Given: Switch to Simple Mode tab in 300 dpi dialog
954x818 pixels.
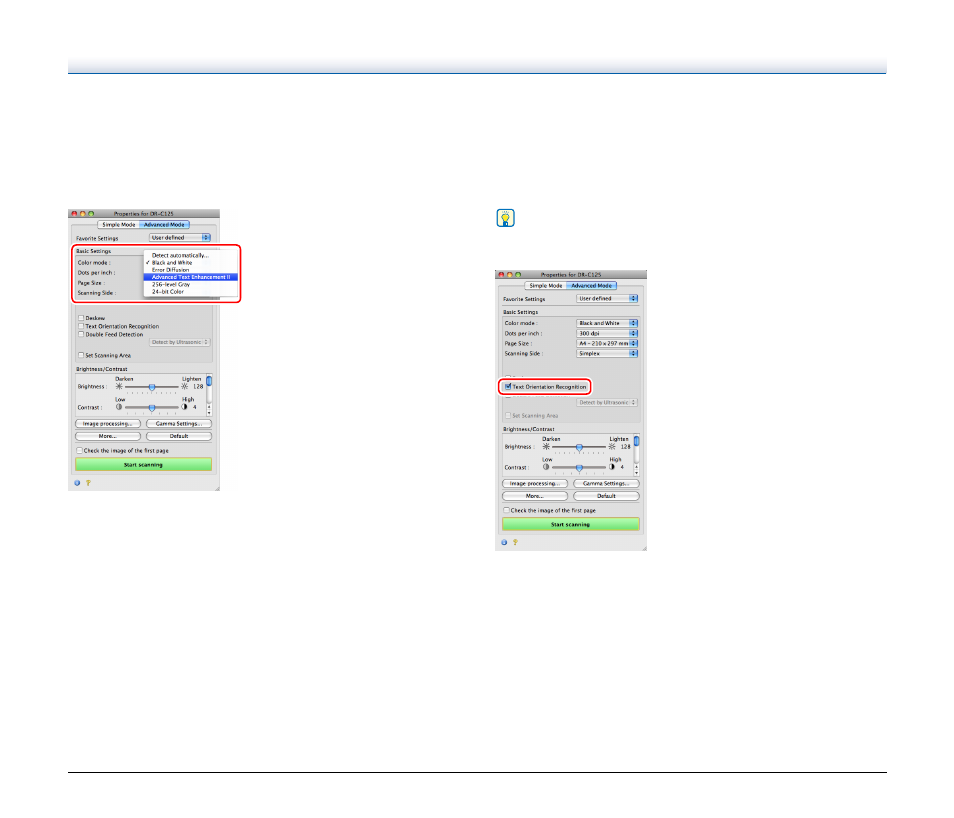Looking at the screenshot, I should click(546, 285).
